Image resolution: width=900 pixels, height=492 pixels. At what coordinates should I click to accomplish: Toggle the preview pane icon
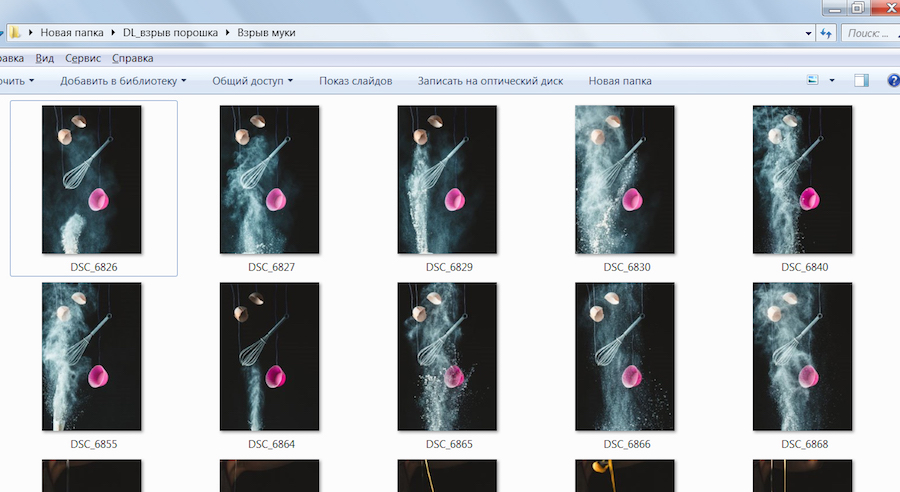click(x=861, y=80)
